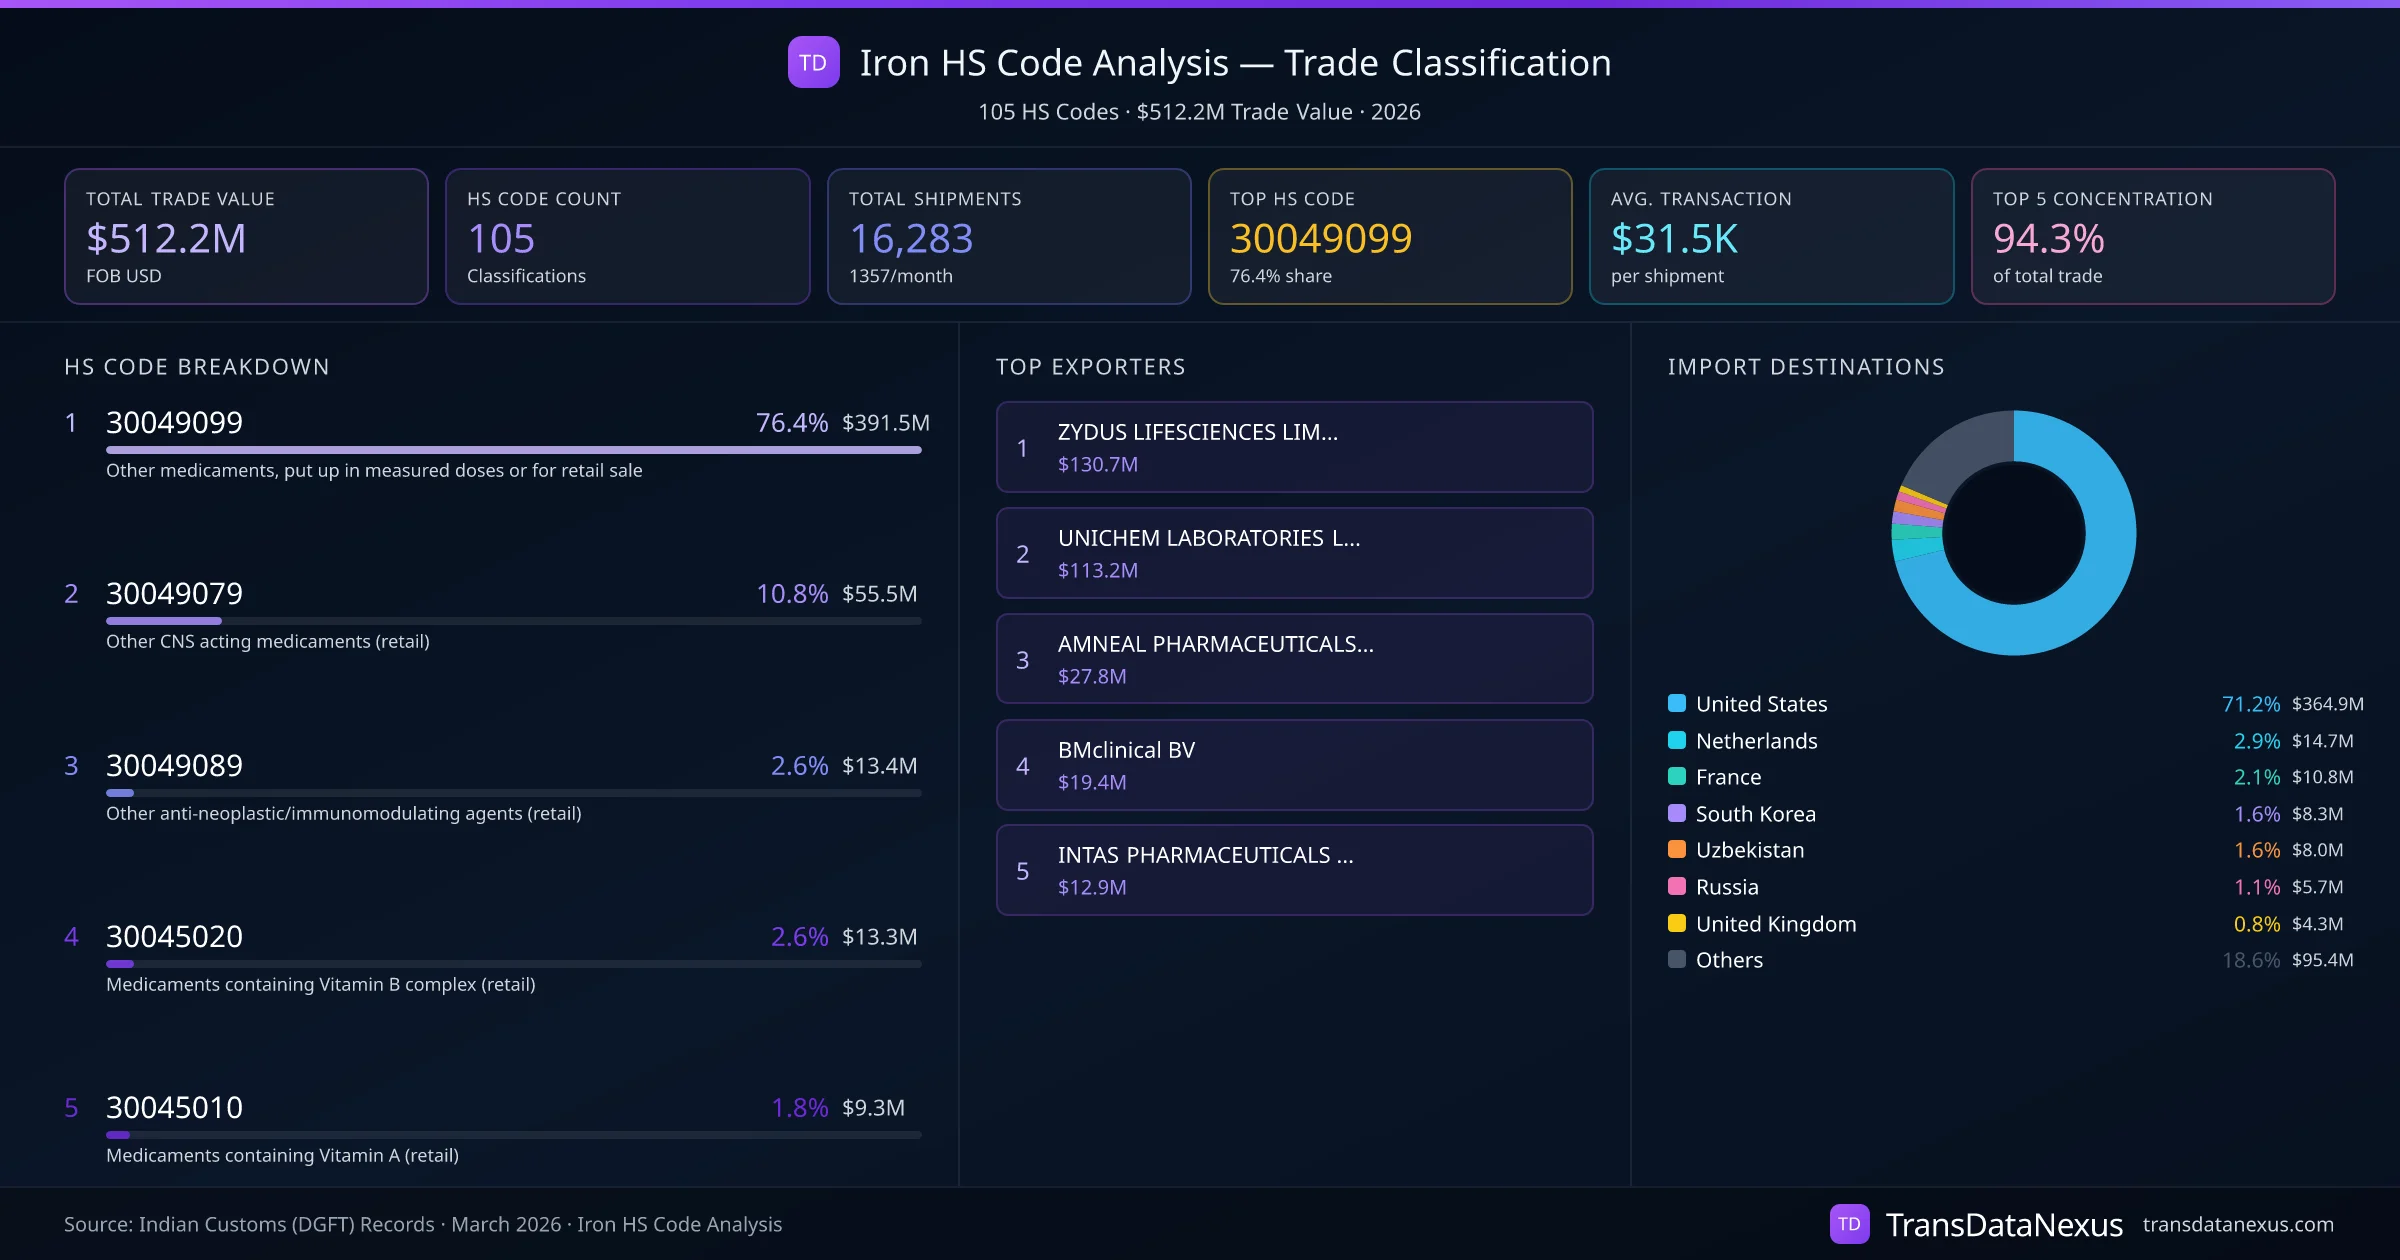Click the HS code 30049079 entry
This screenshot has height=1260, width=2400.
click(x=175, y=594)
